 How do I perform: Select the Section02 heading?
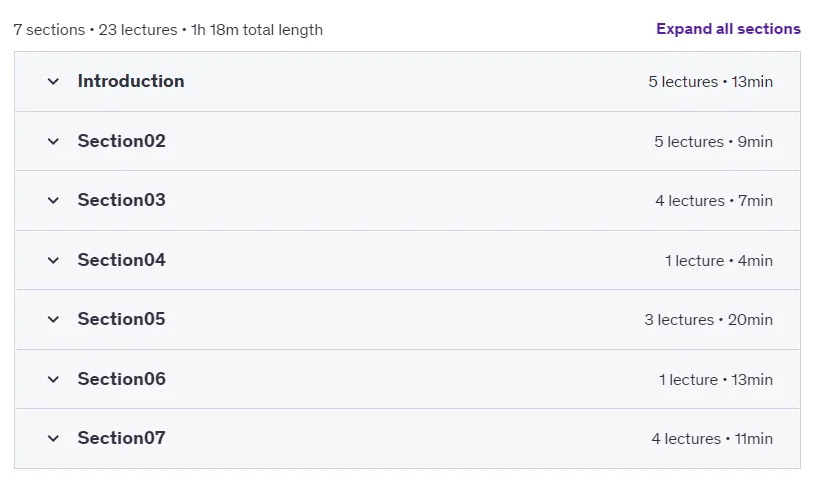[121, 141]
